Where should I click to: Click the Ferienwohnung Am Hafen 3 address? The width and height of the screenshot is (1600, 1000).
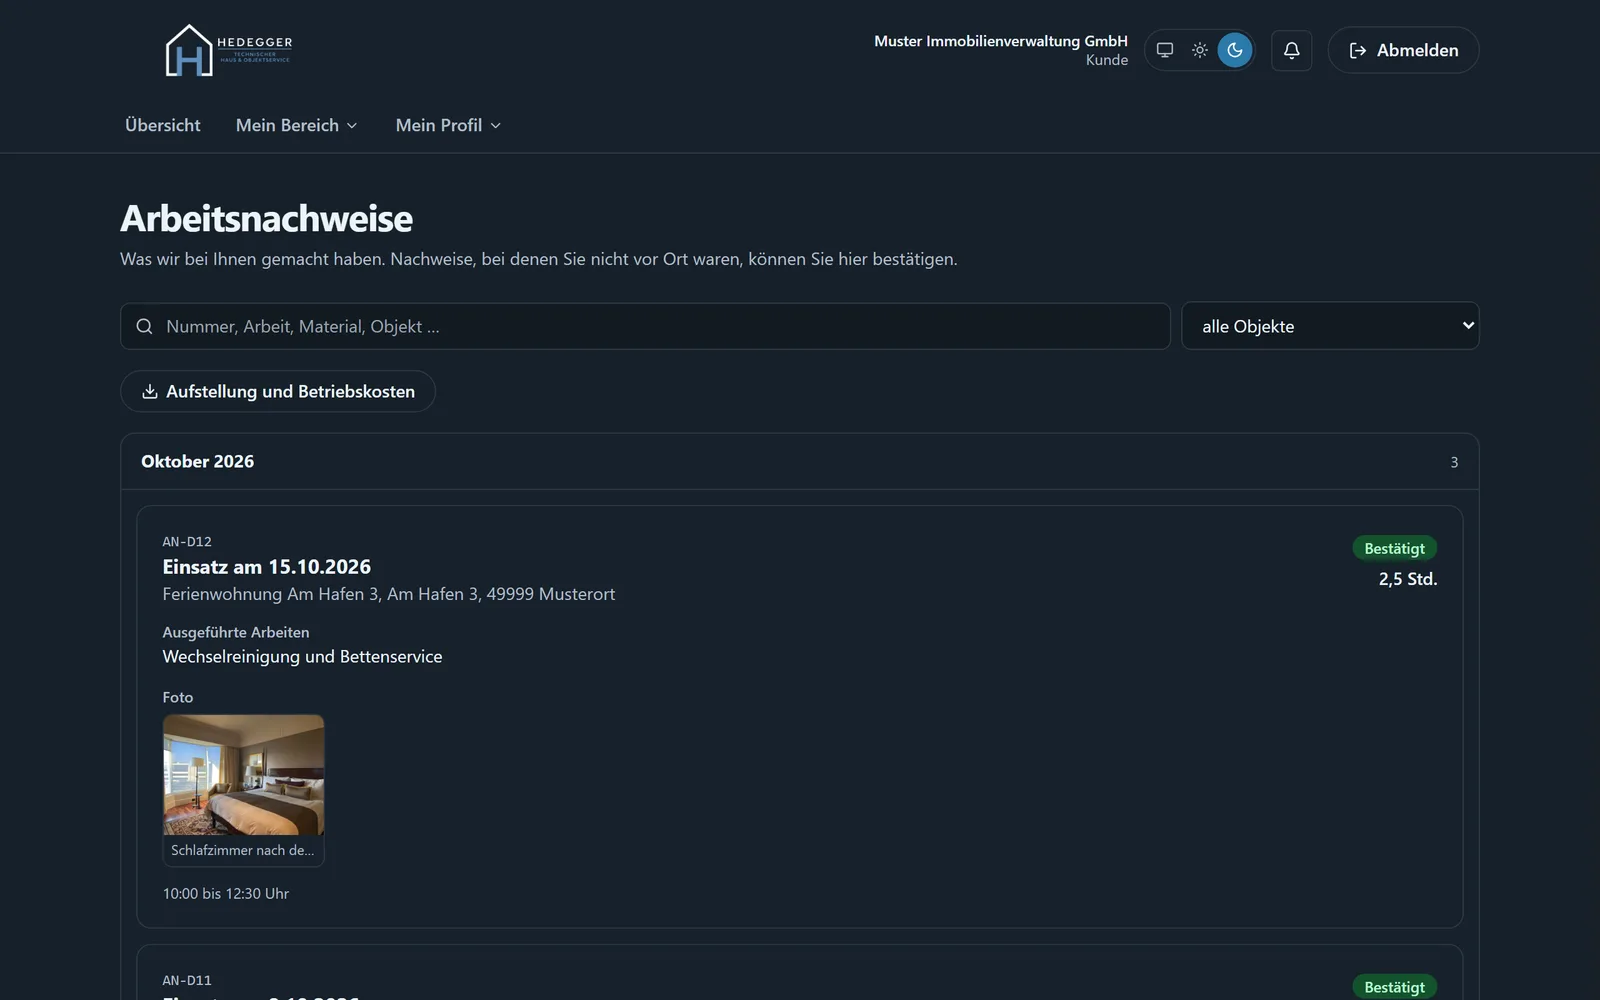(x=389, y=594)
